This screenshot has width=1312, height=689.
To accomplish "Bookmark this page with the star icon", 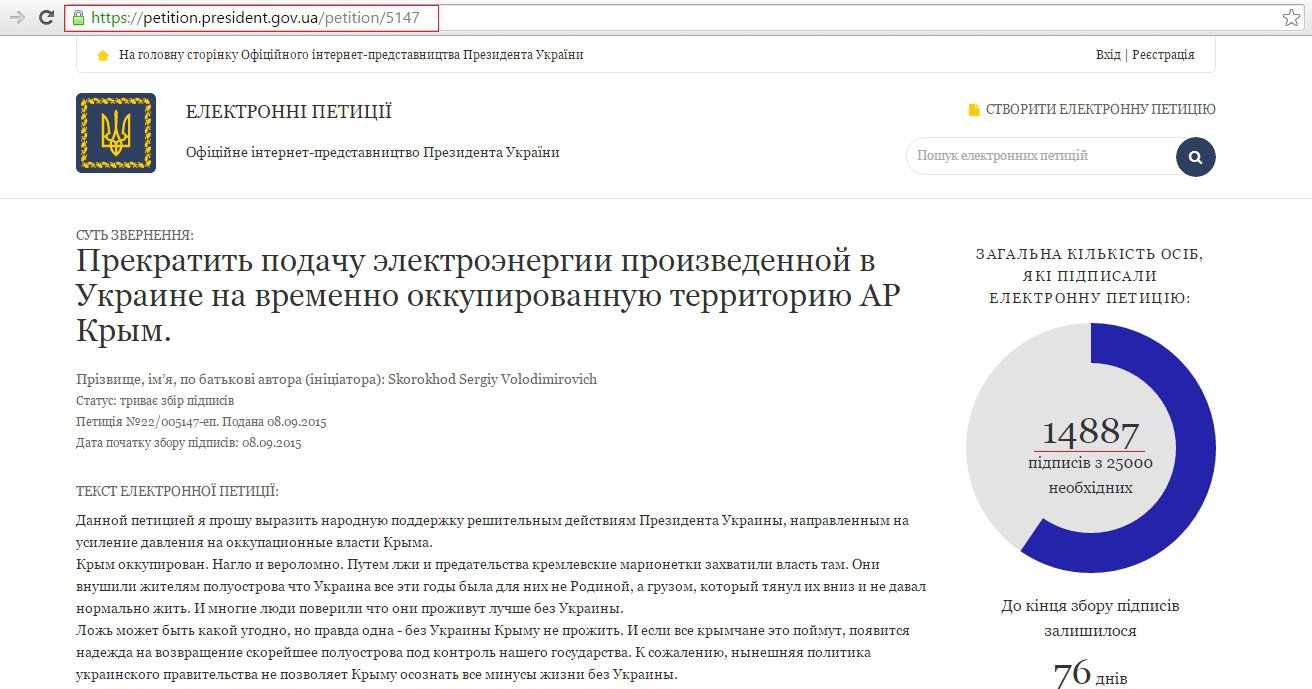I will [x=1291, y=18].
